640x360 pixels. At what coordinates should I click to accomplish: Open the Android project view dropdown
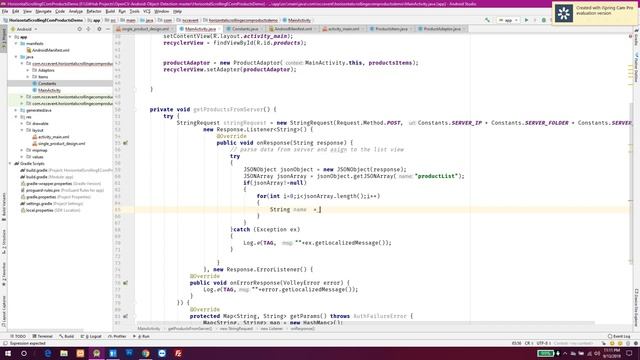[24, 29]
